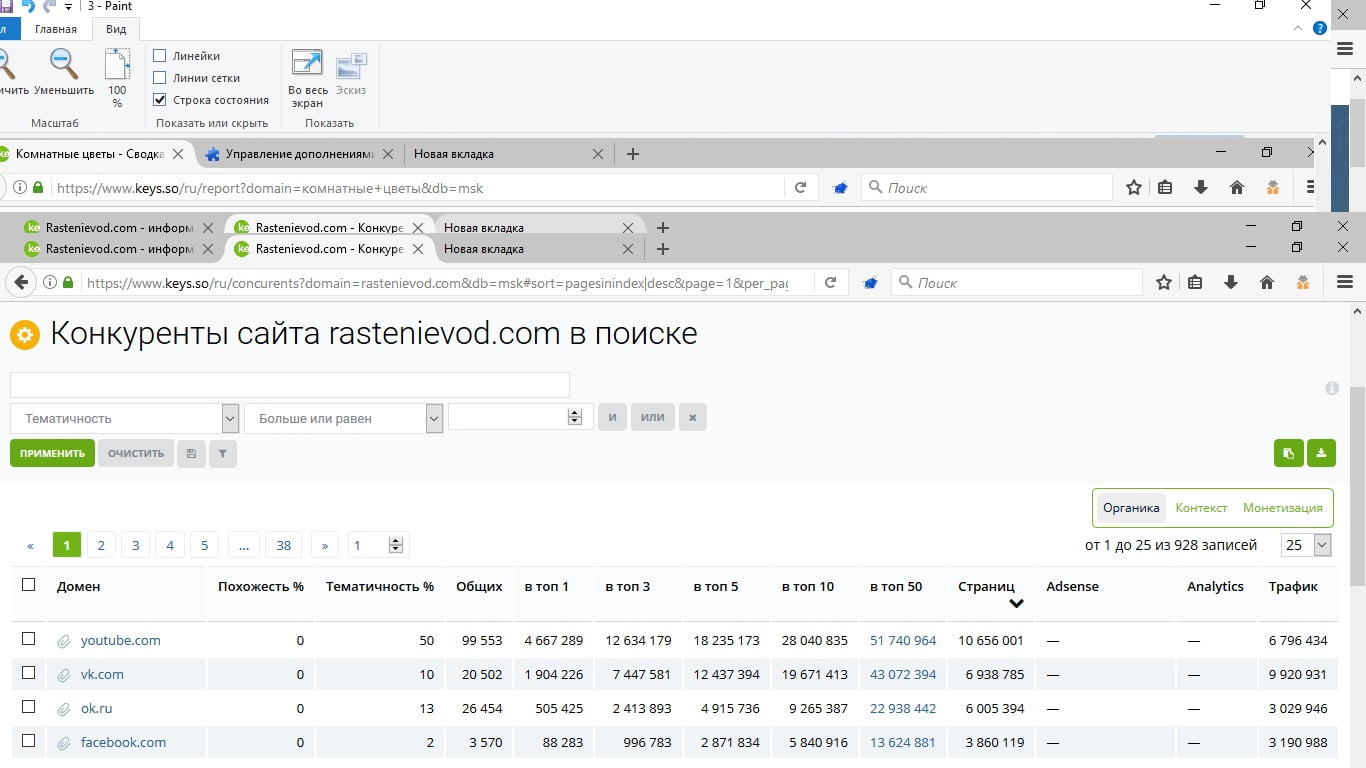Show site information in the rastenievod.com address bar

[50, 283]
